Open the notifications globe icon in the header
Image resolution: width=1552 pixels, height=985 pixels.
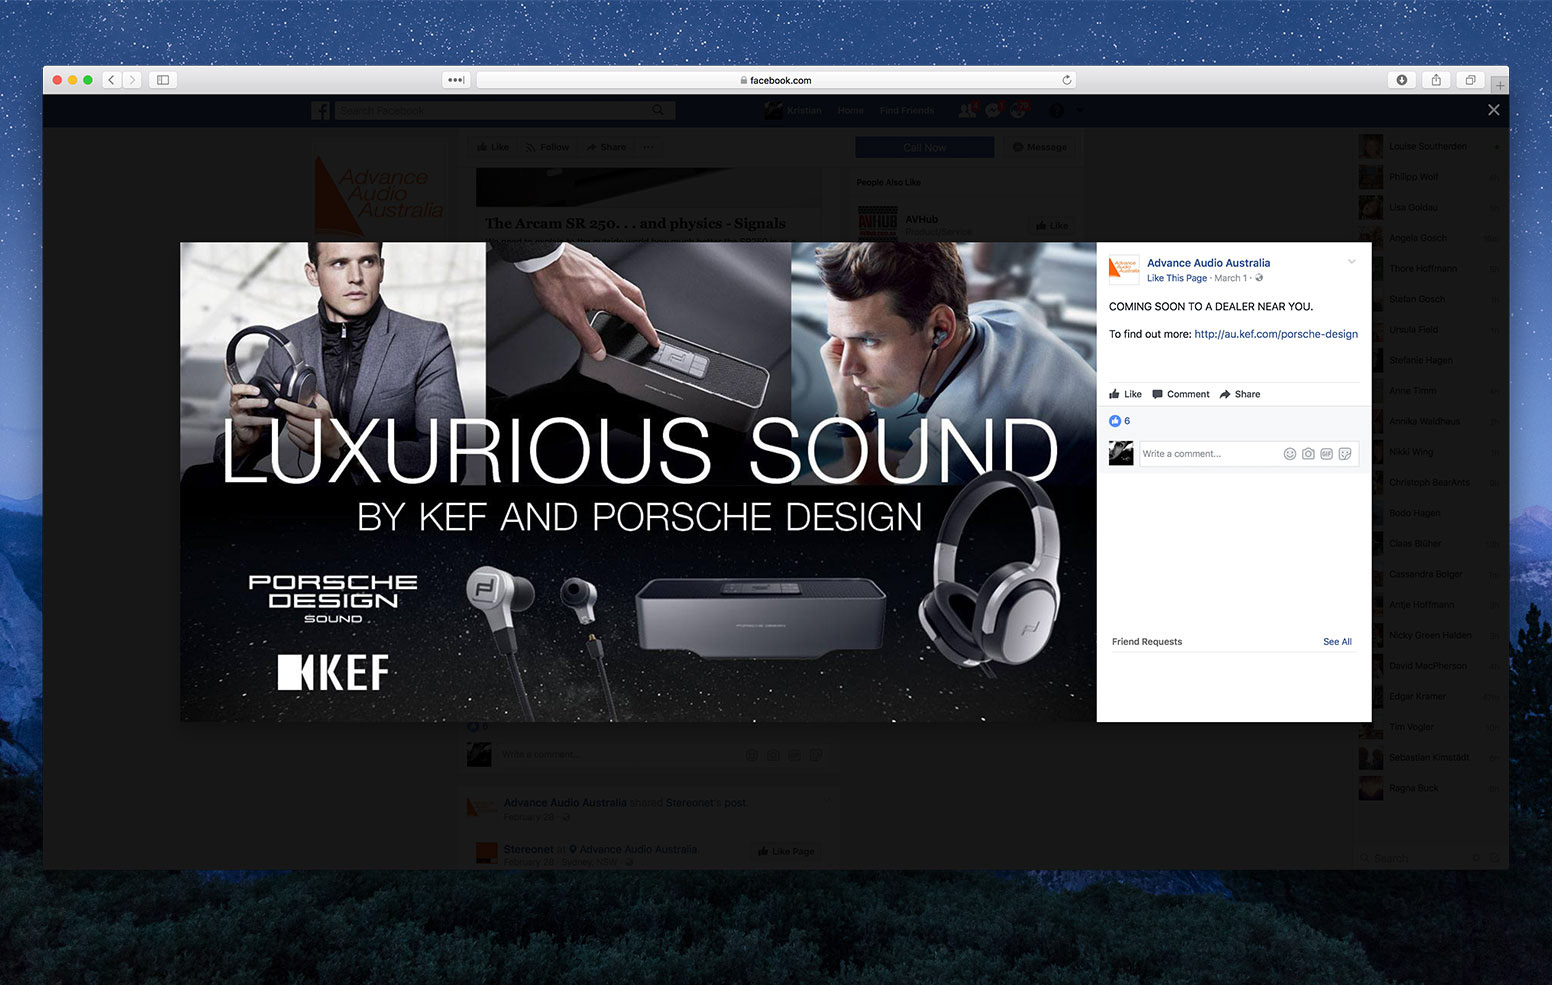tap(1019, 110)
